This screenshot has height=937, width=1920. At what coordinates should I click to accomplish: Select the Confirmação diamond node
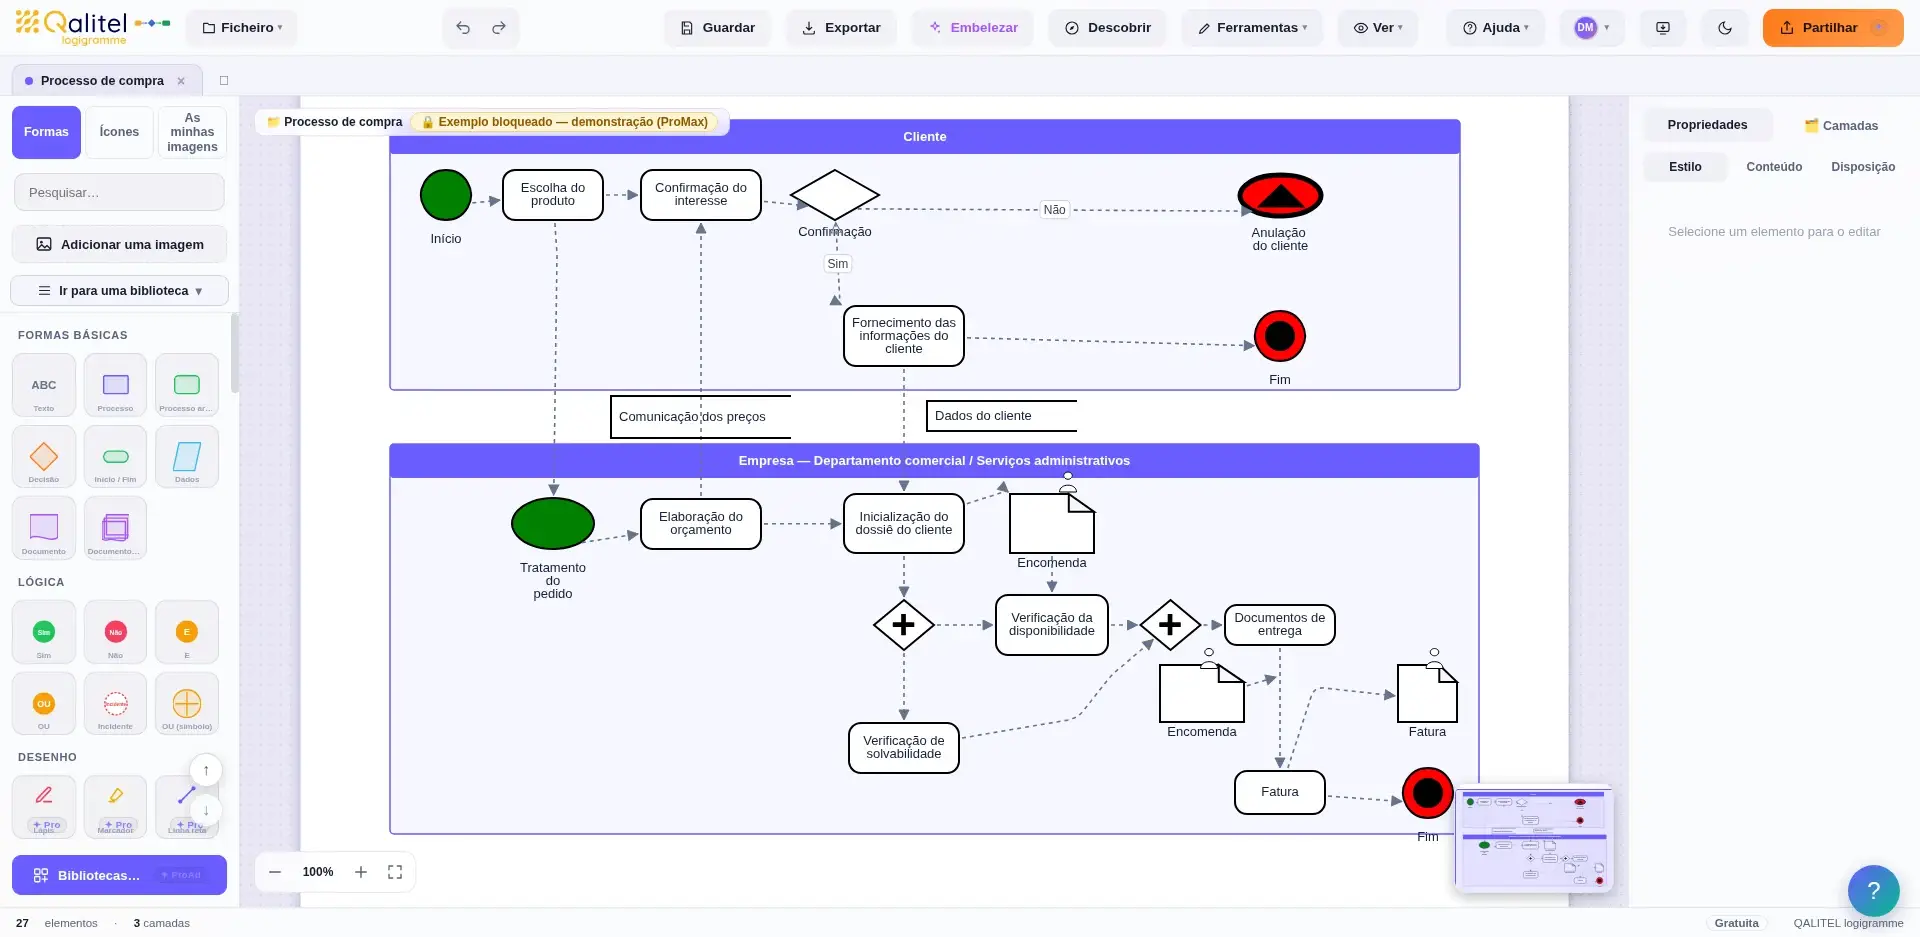pyautogui.click(x=835, y=195)
